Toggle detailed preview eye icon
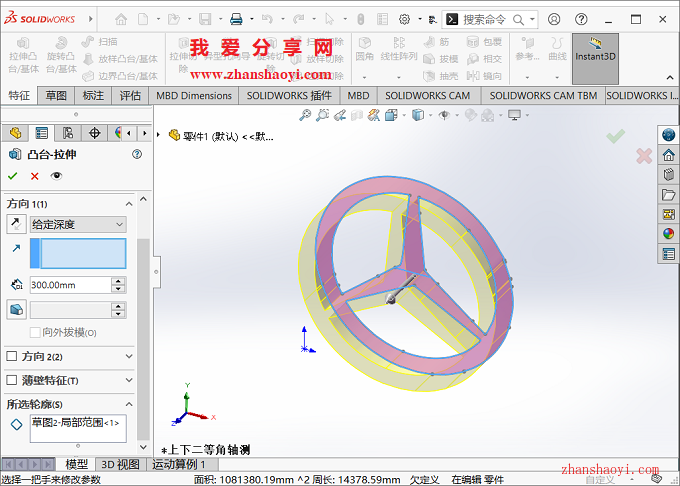Screen dimensions: 680x486 point(56,176)
